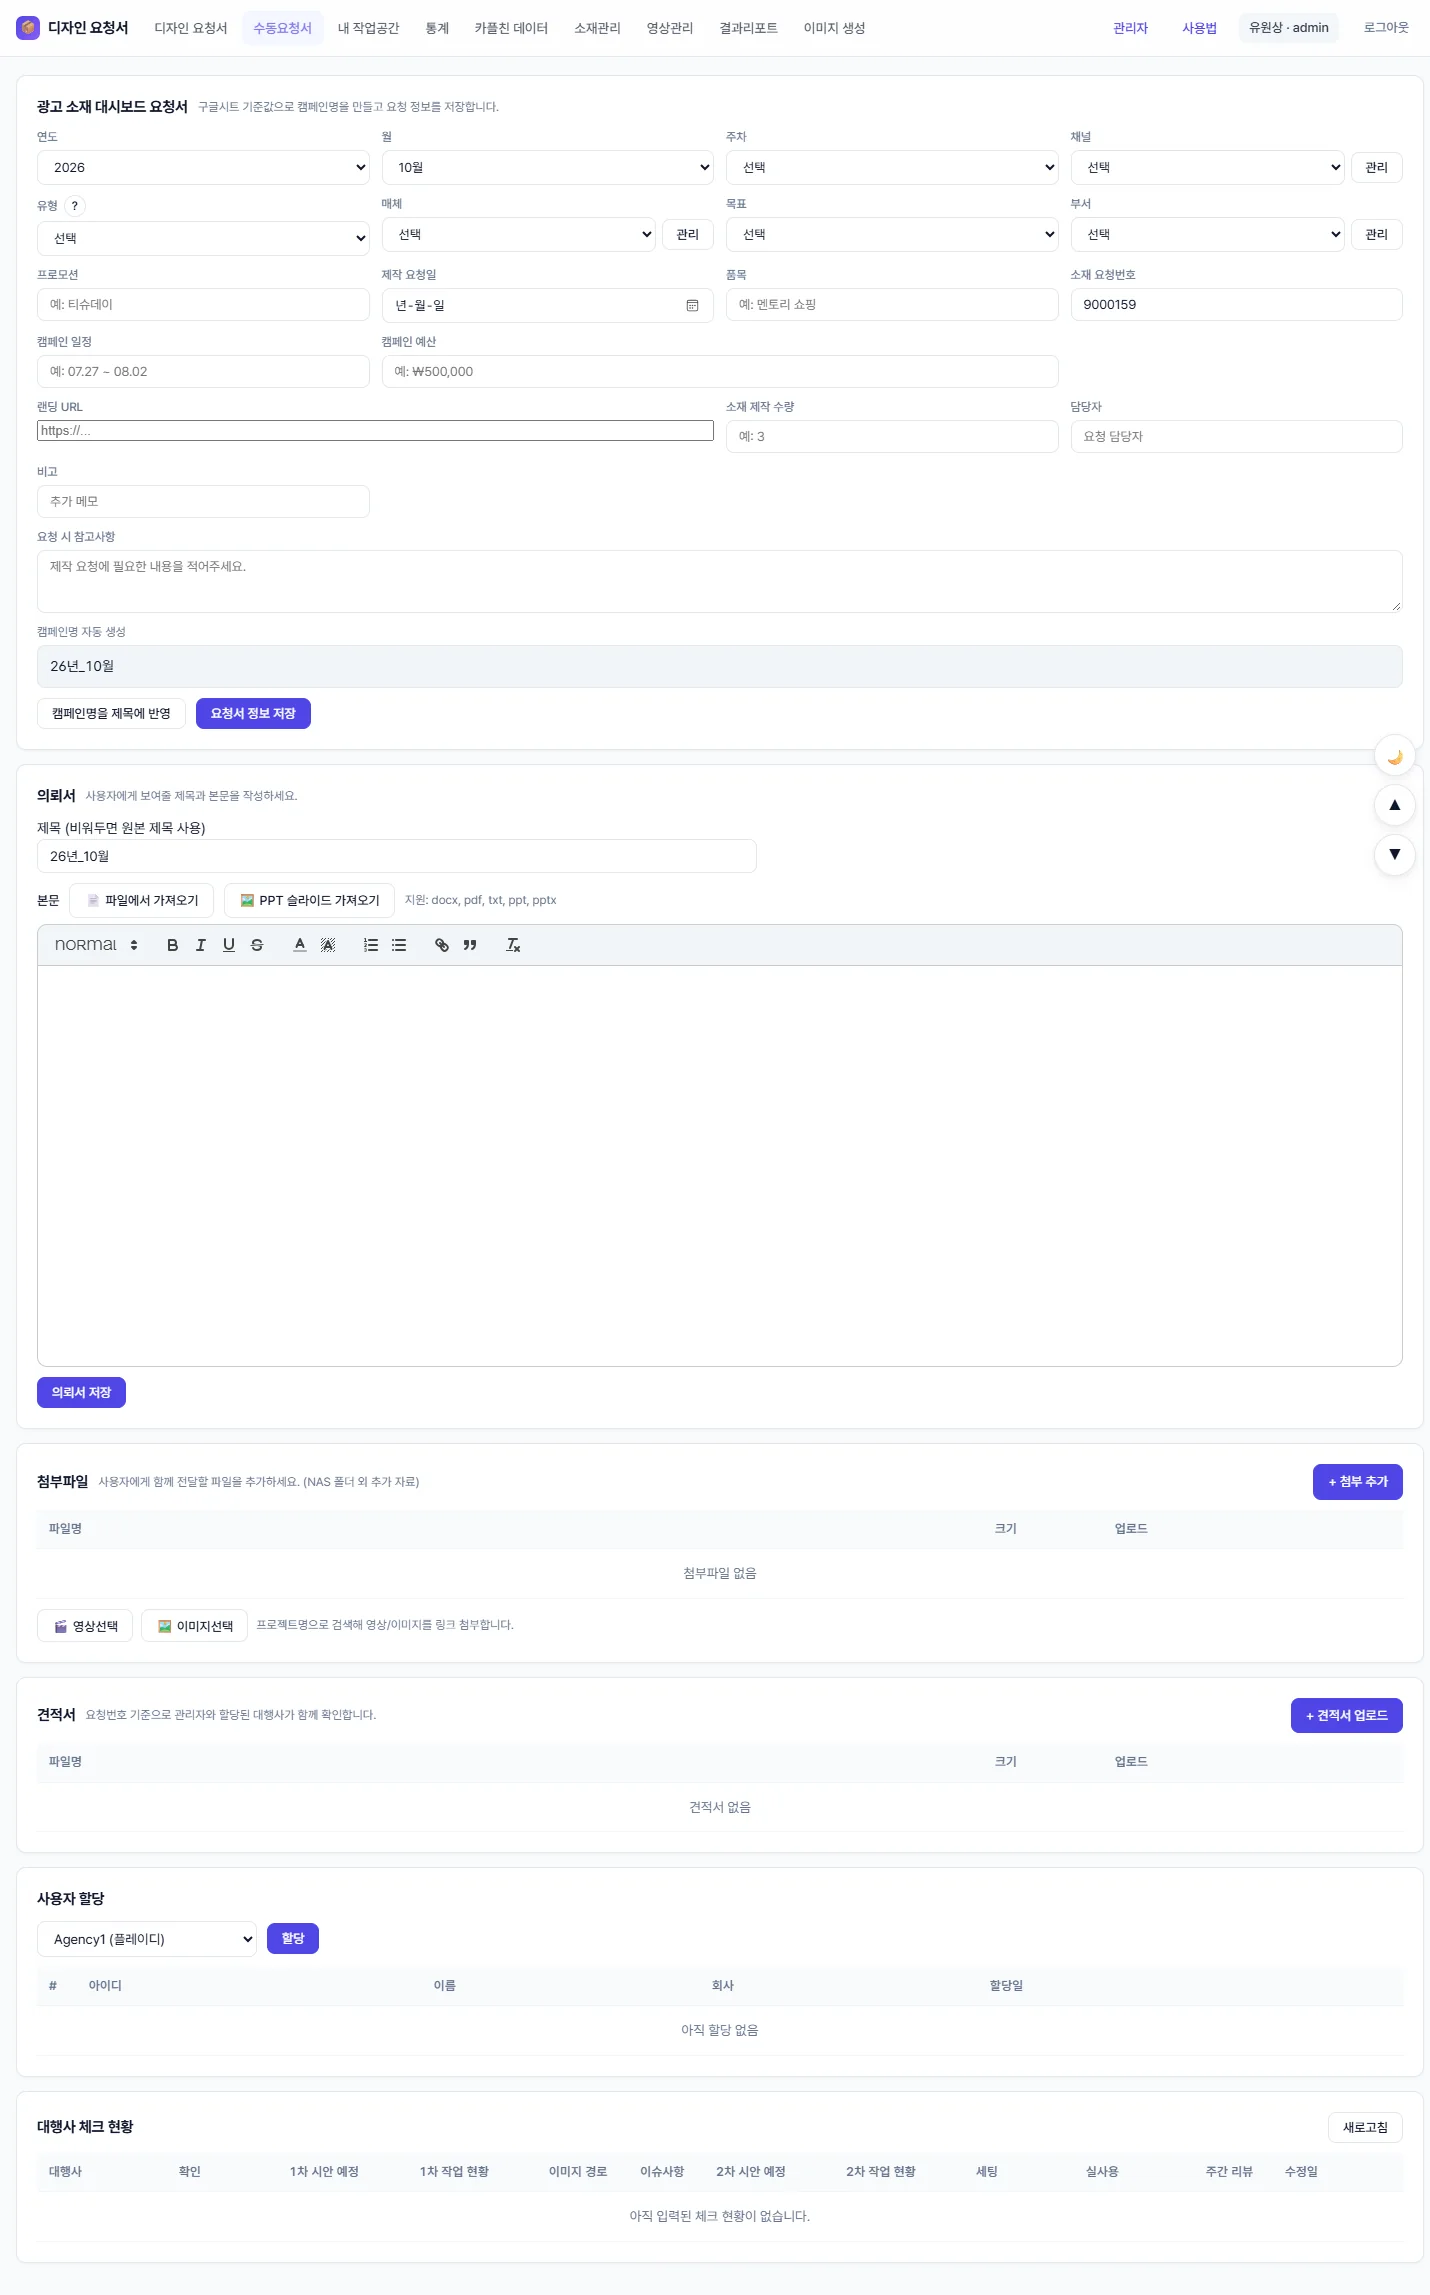The image size is (1430, 2295).
Task: Apply italic formatting in the editor
Action: (200, 945)
